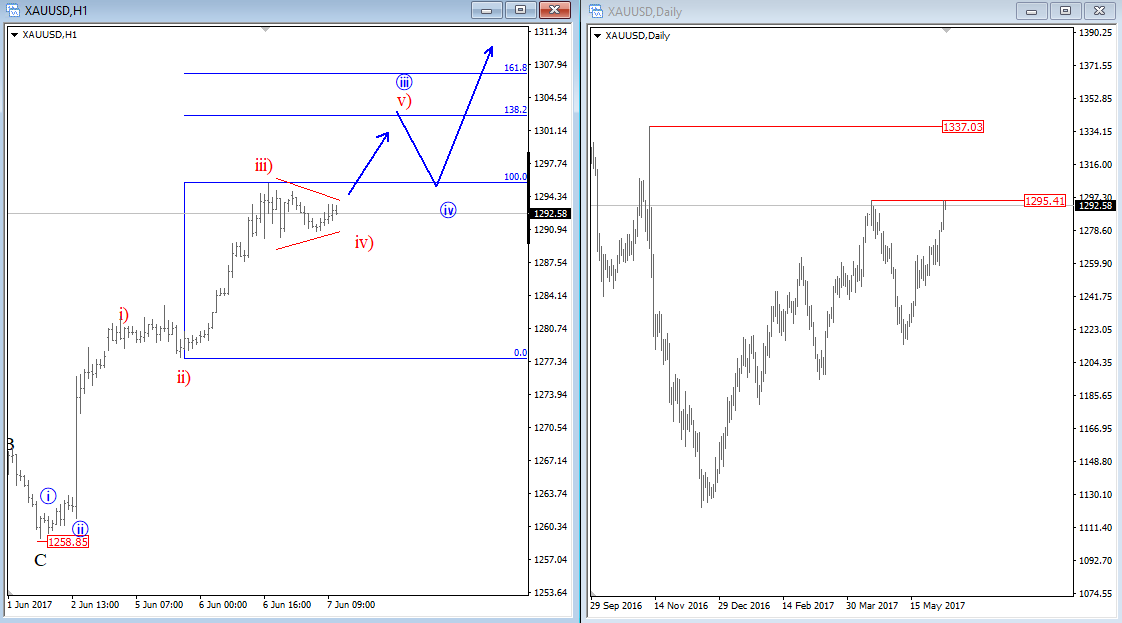The height and width of the screenshot is (623, 1122).
Task: Click the chart shift marker on Daily chart
Action: pos(946,30)
